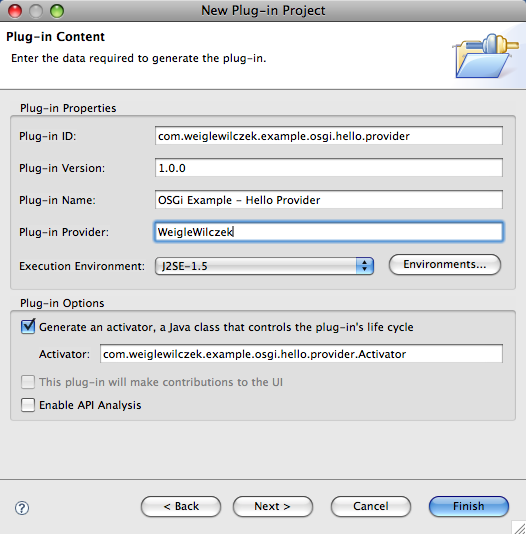Open the help question mark icon

point(22,508)
